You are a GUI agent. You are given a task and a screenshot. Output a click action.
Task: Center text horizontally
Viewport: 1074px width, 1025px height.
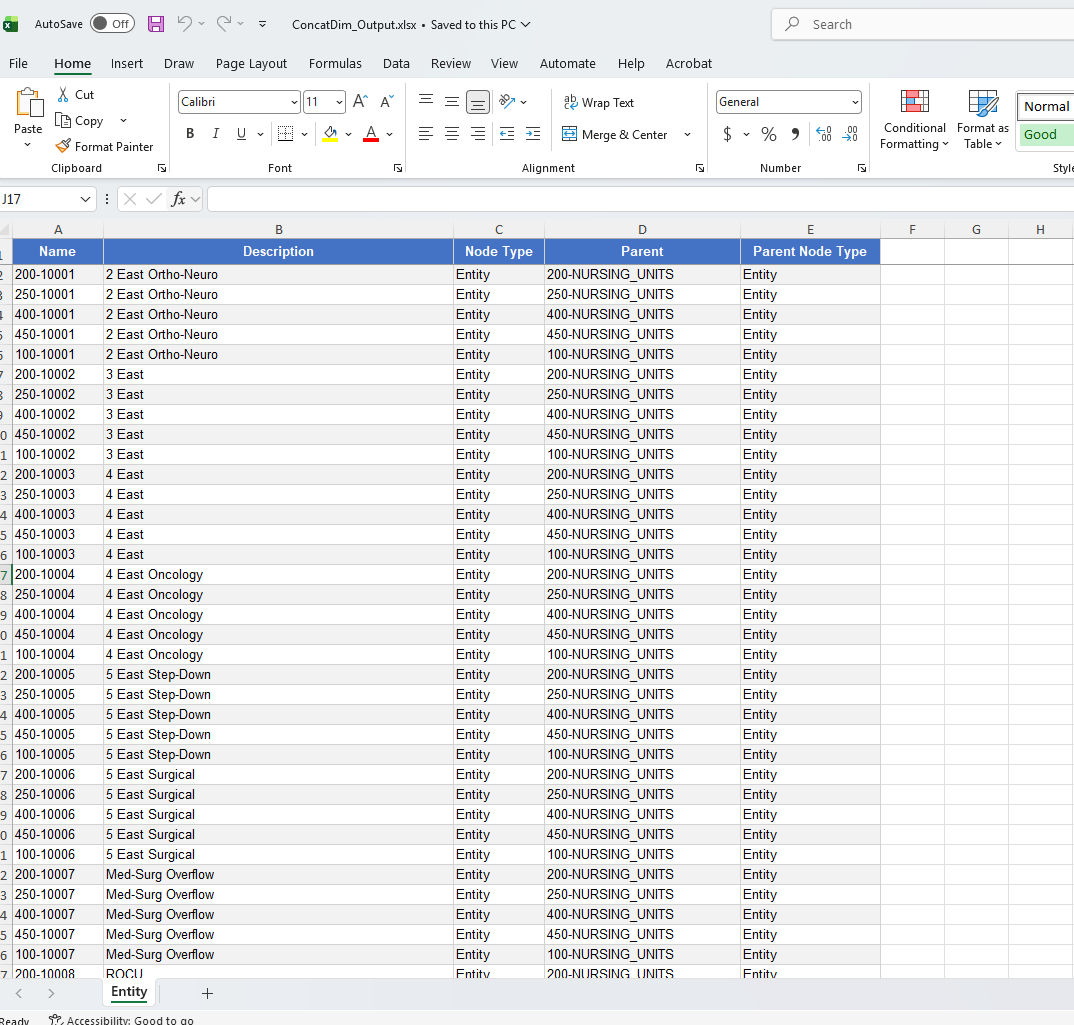click(x=452, y=134)
